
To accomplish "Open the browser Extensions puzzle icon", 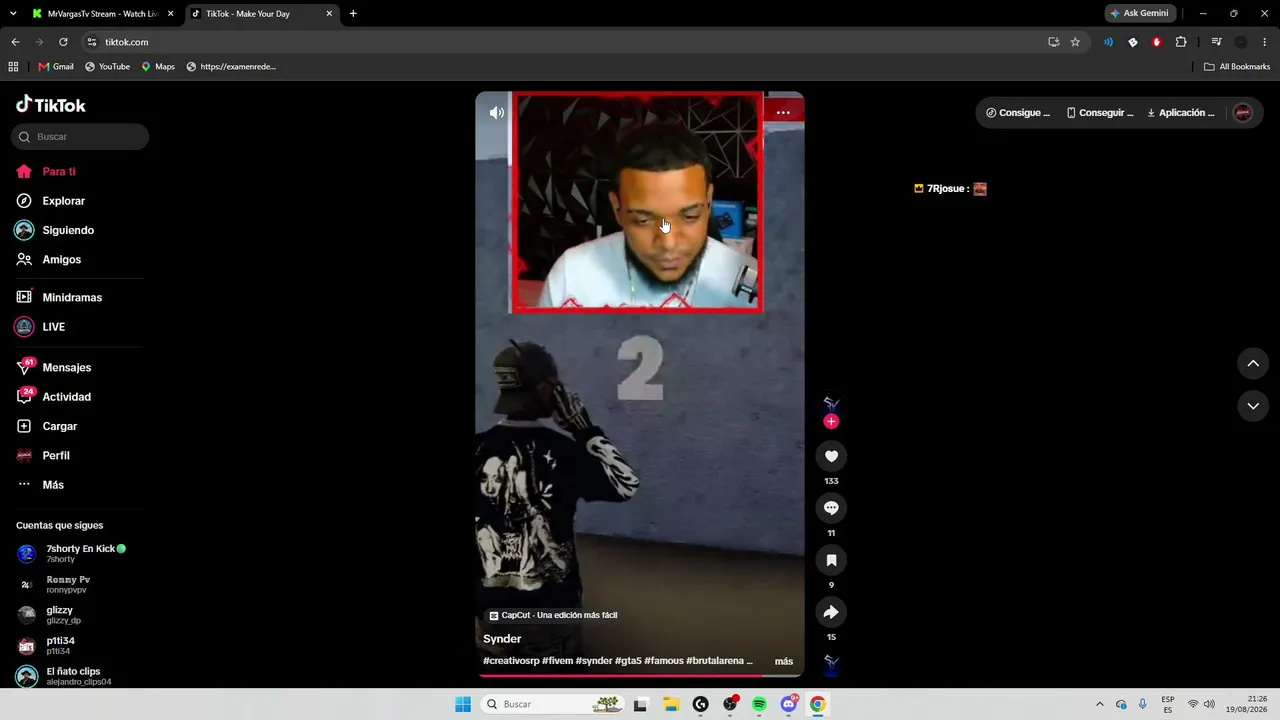I will [x=1181, y=42].
